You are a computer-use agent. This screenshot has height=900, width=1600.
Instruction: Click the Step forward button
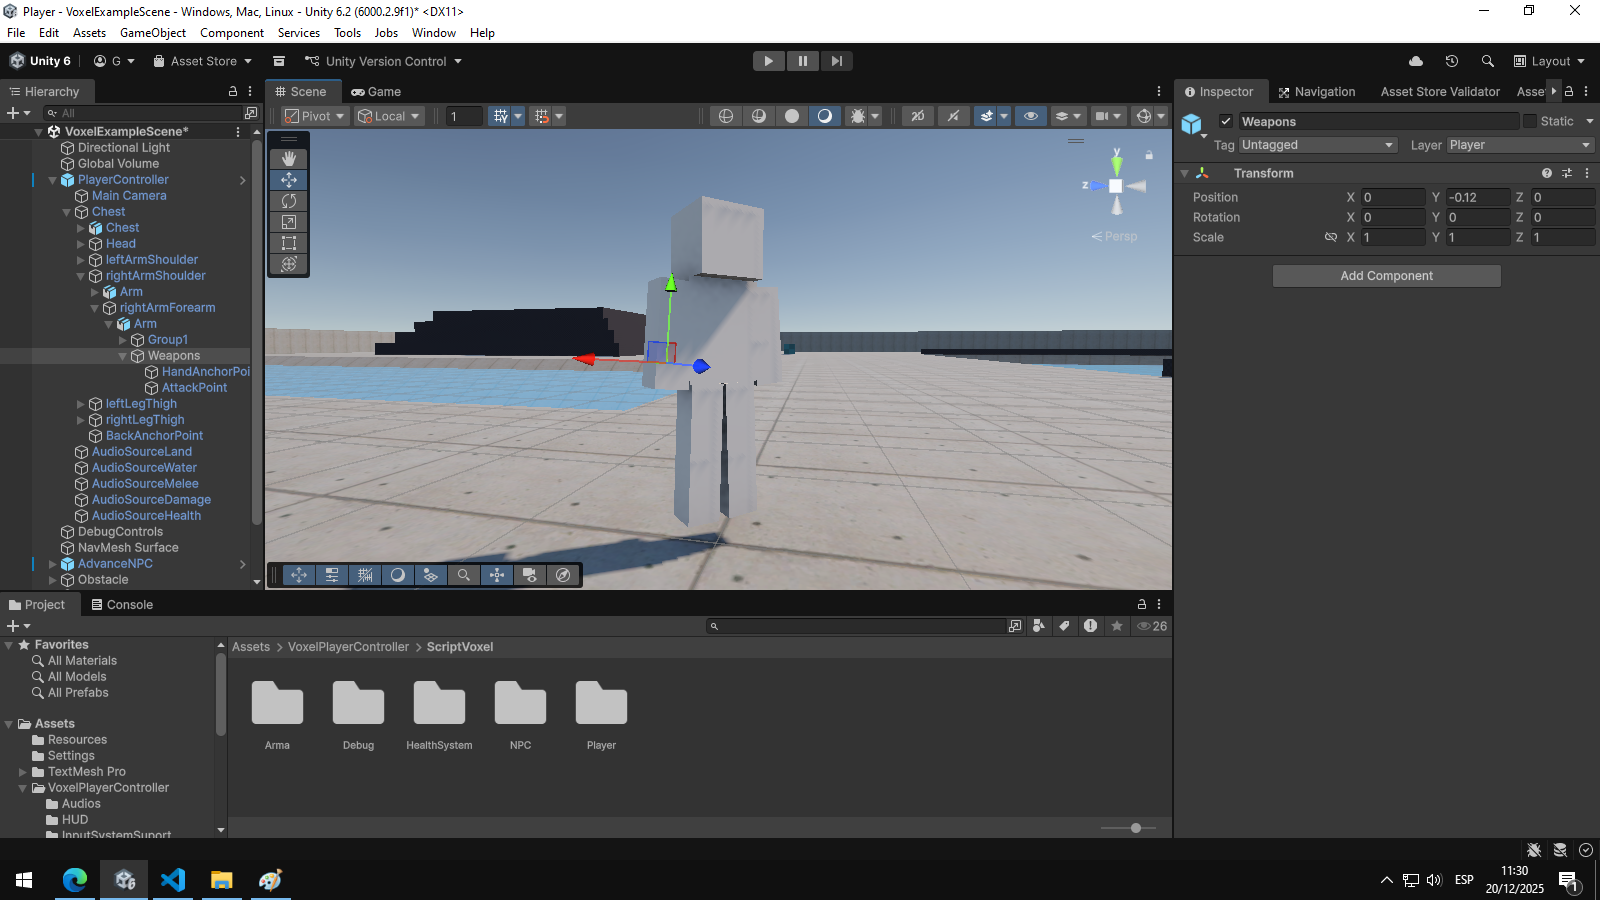836,61
